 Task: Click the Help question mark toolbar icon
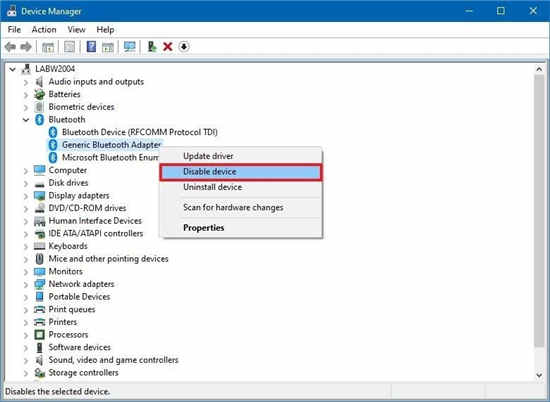pyautogui.click(x=91, y=47)
